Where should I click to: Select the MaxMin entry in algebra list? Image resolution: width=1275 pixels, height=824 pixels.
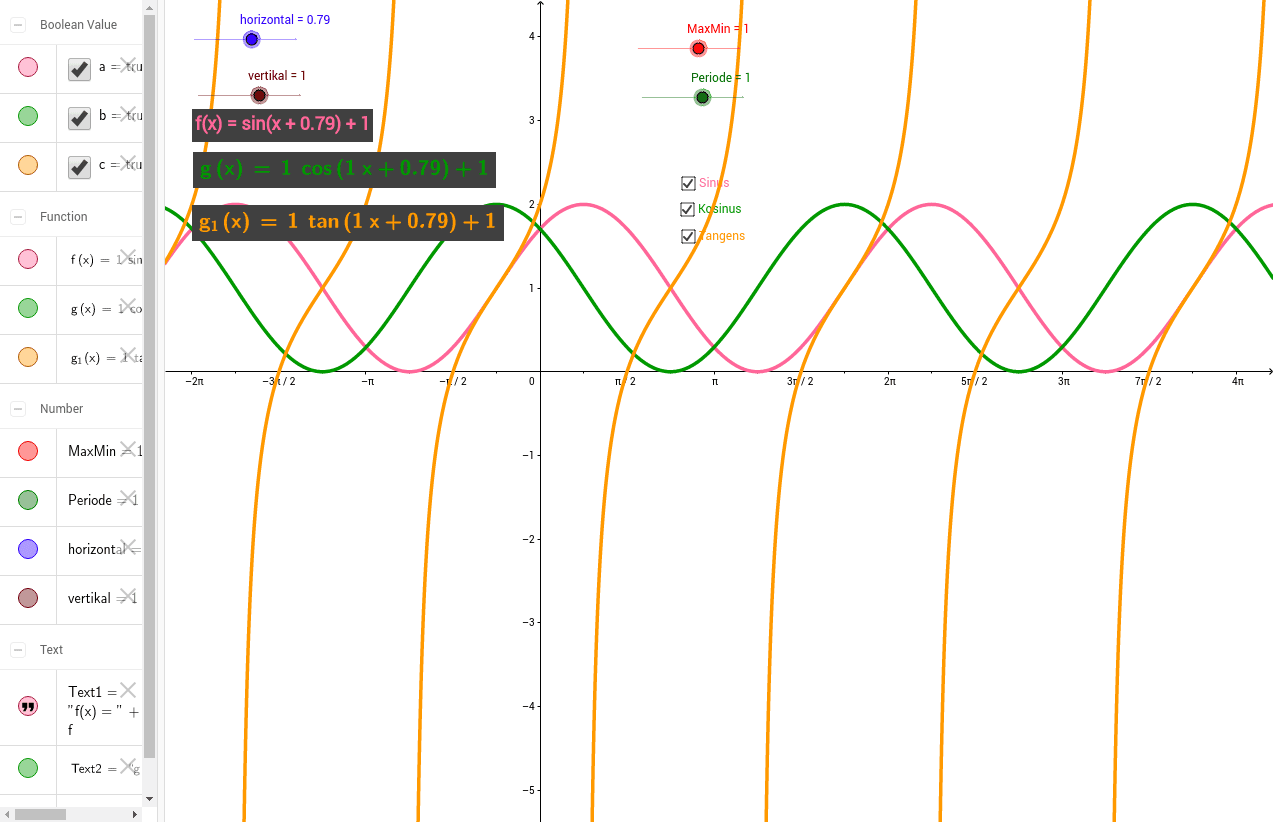click(x=71, y=452)
